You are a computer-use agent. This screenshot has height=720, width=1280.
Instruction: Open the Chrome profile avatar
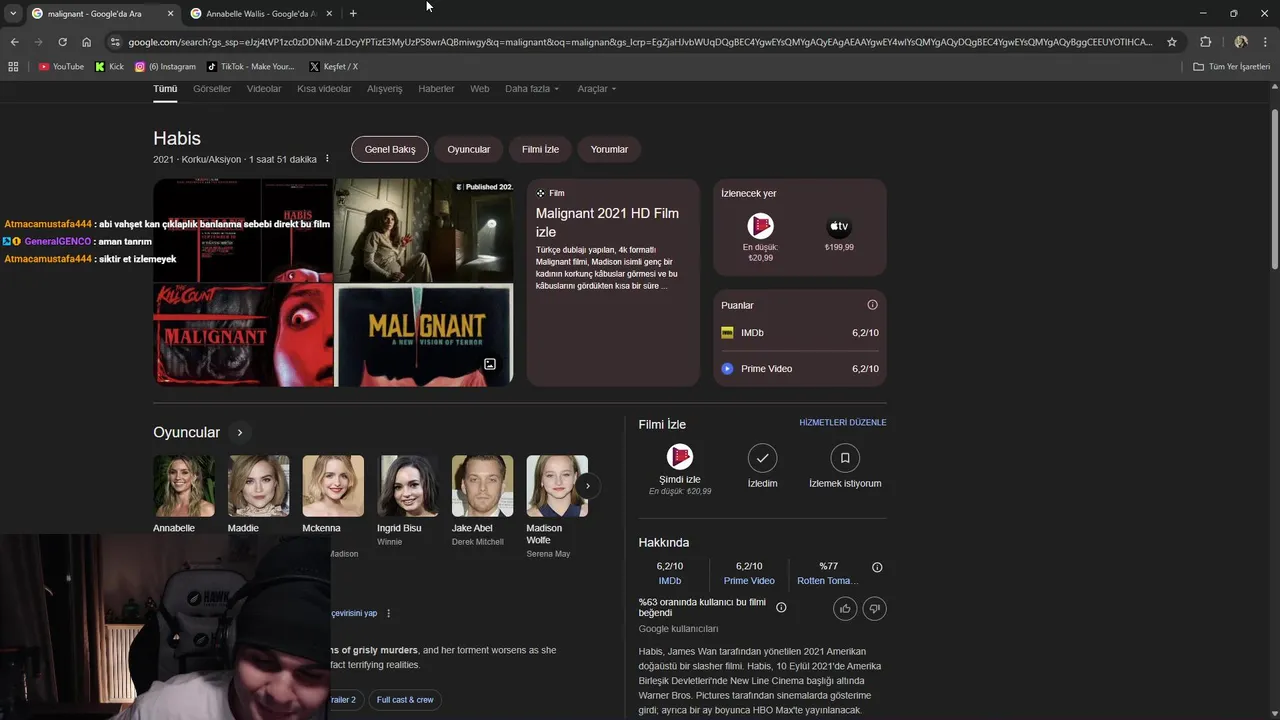1241,42
